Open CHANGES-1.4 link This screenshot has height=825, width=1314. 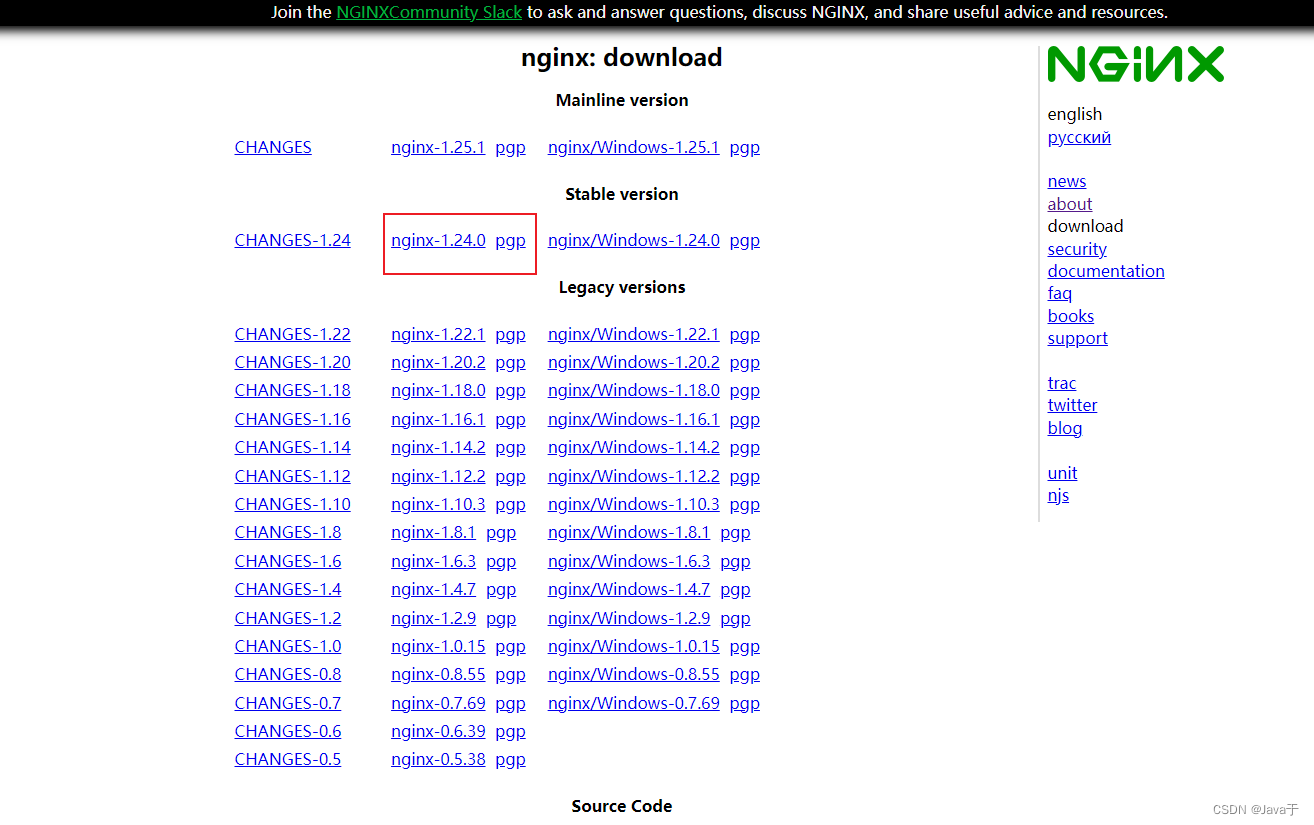tap(288, 589)
